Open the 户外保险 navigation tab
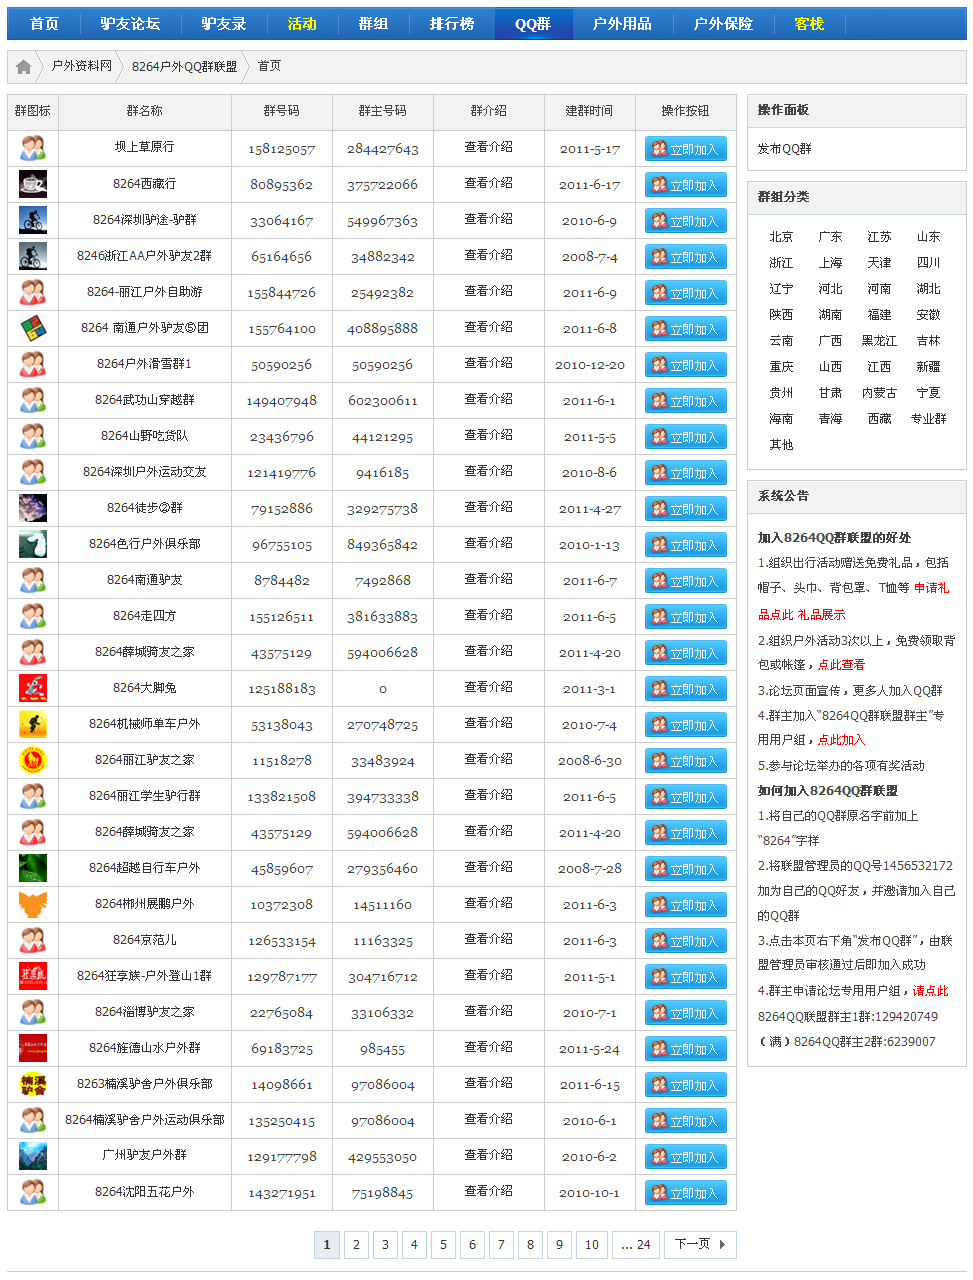973x1280 pixels. pyautogui.click(x=723, y=24)
